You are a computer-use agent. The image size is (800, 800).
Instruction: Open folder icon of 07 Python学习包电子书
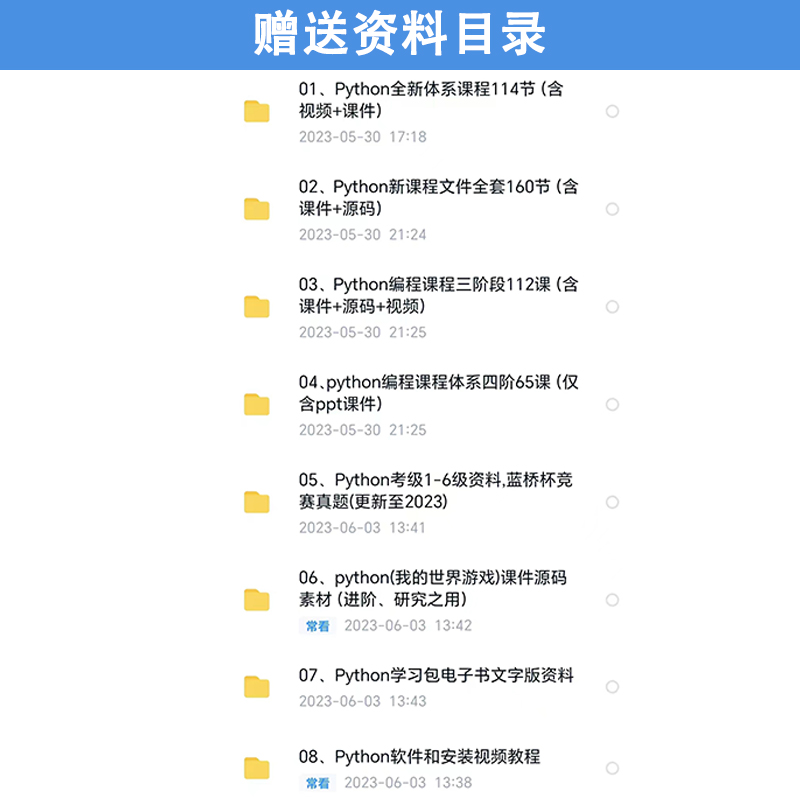coord(257,687)
